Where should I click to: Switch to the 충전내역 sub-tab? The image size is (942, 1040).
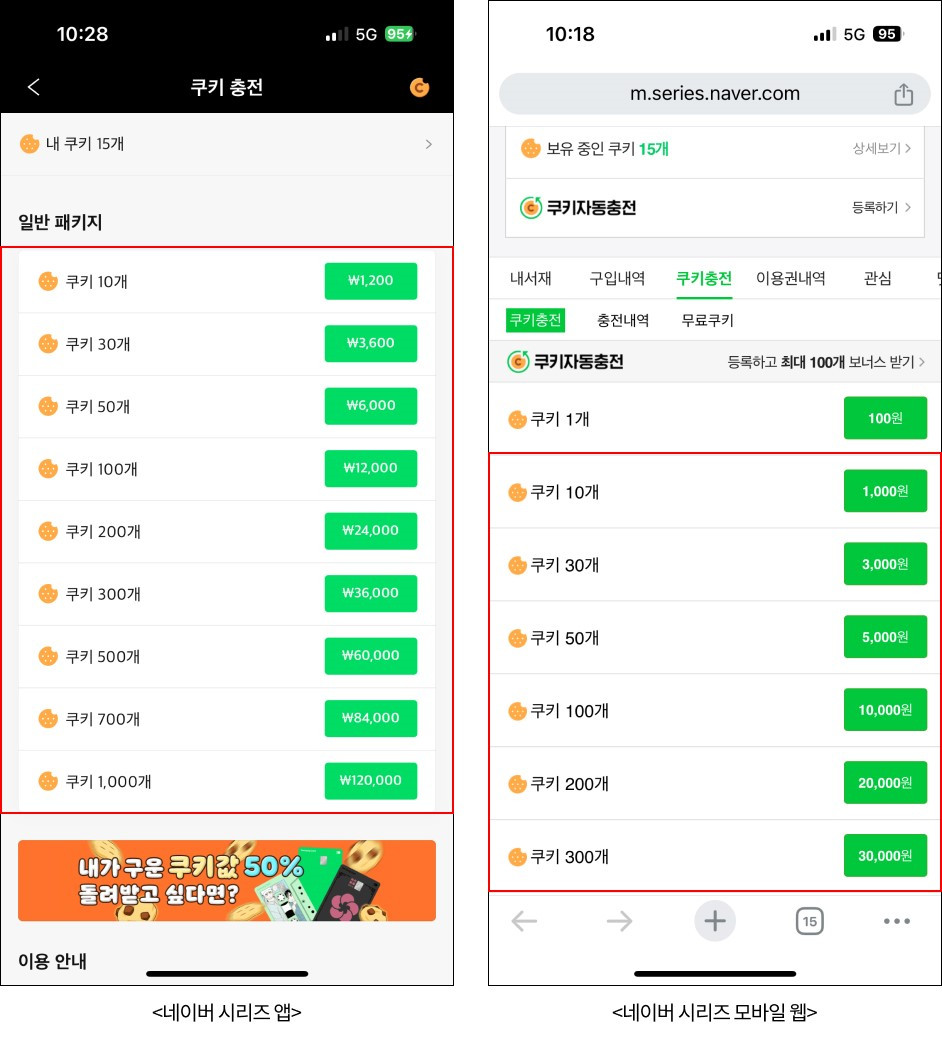click(623, 320)
